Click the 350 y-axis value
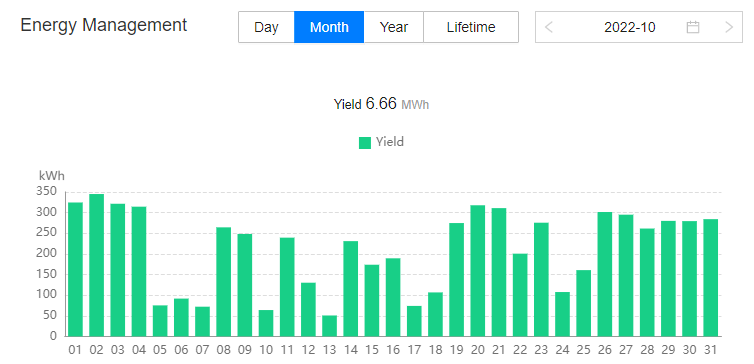 point(46,192)
